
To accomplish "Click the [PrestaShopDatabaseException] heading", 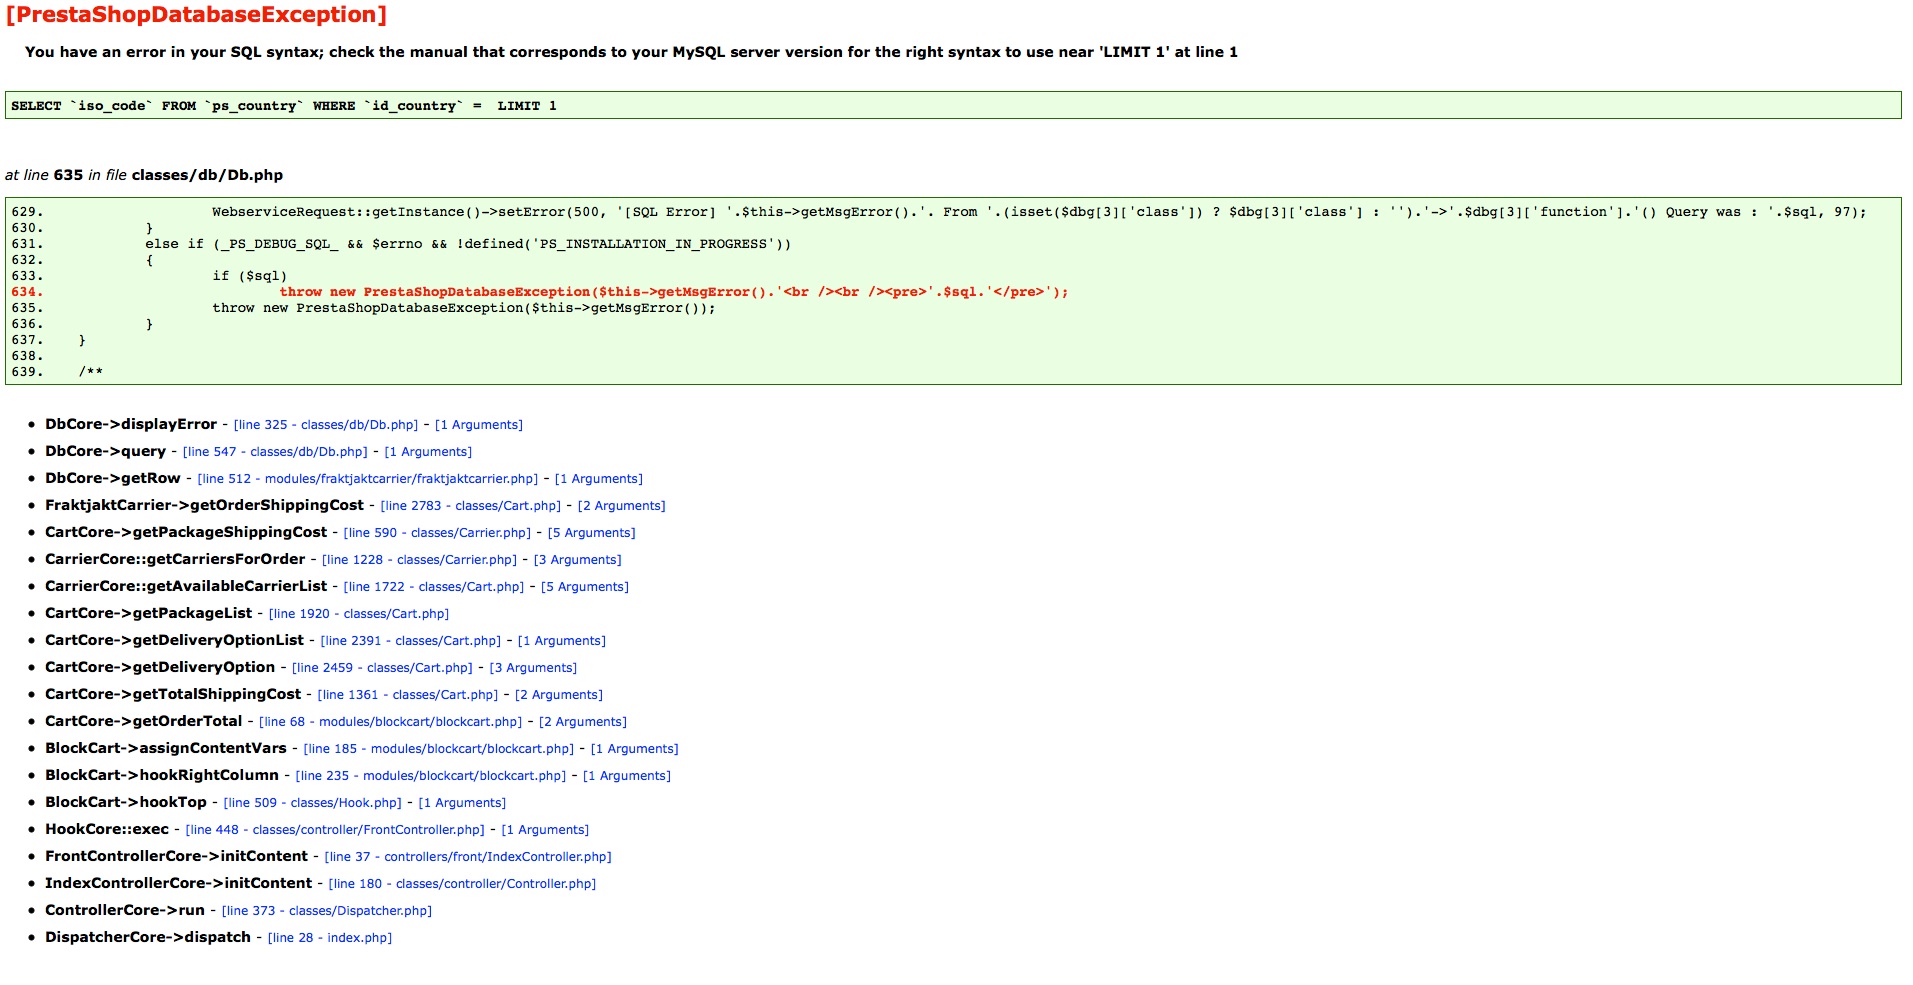I will [x=196, y=15].
